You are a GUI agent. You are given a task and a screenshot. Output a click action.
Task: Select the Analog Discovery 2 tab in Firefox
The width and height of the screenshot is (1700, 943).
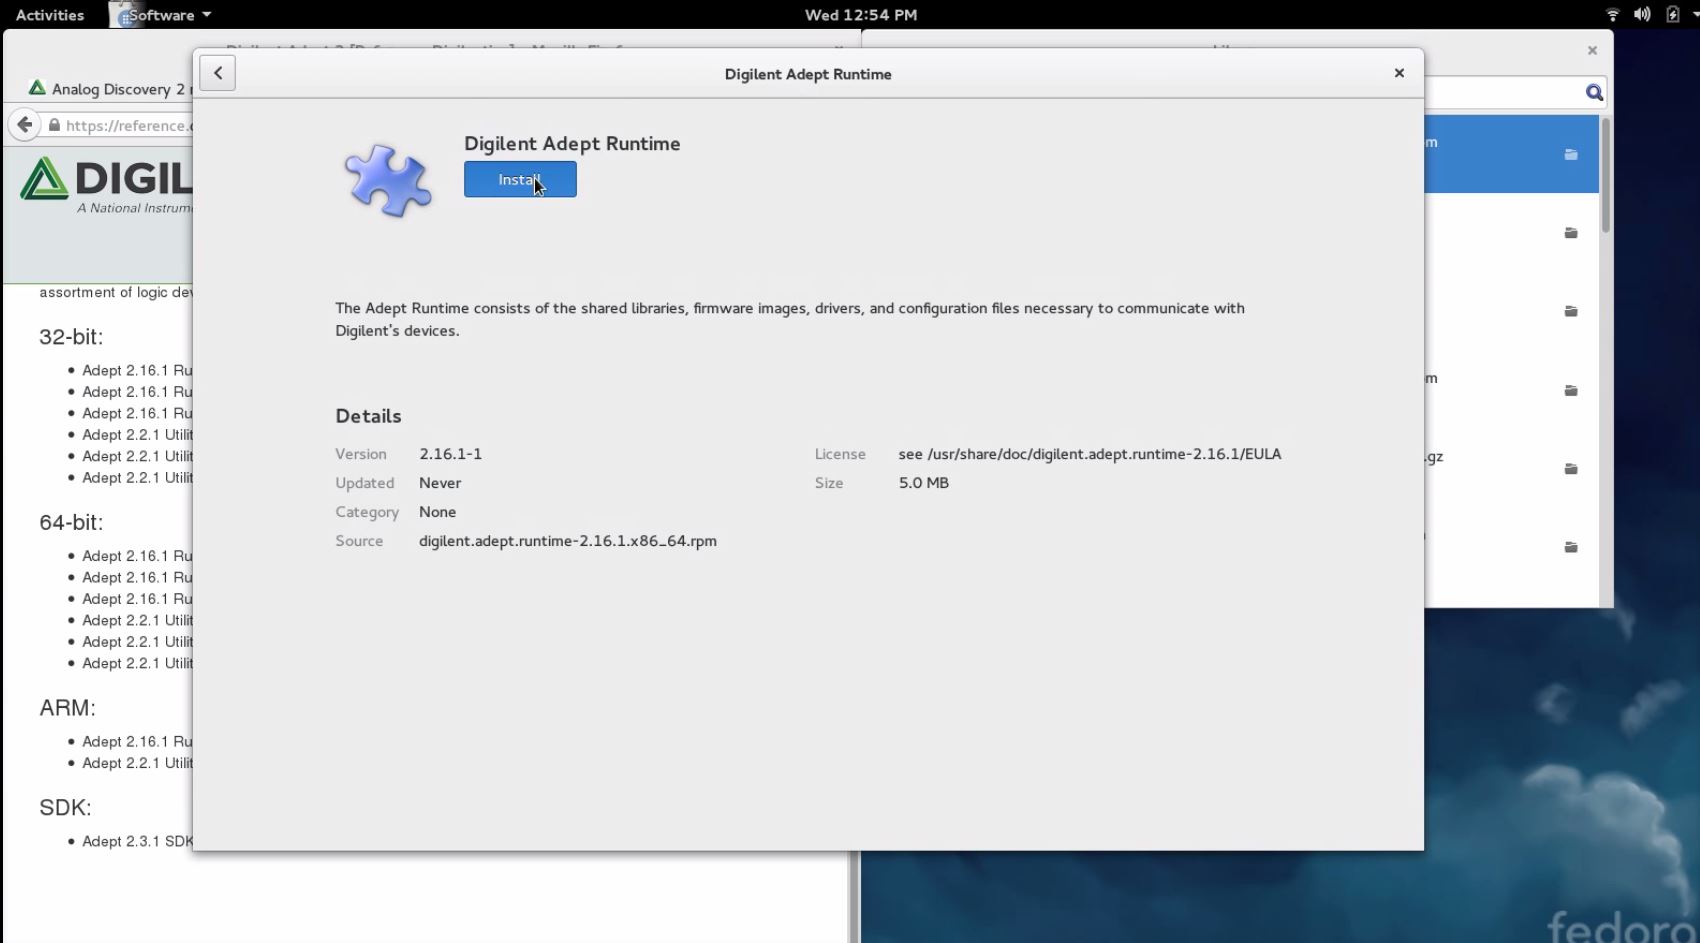point(110,89)
